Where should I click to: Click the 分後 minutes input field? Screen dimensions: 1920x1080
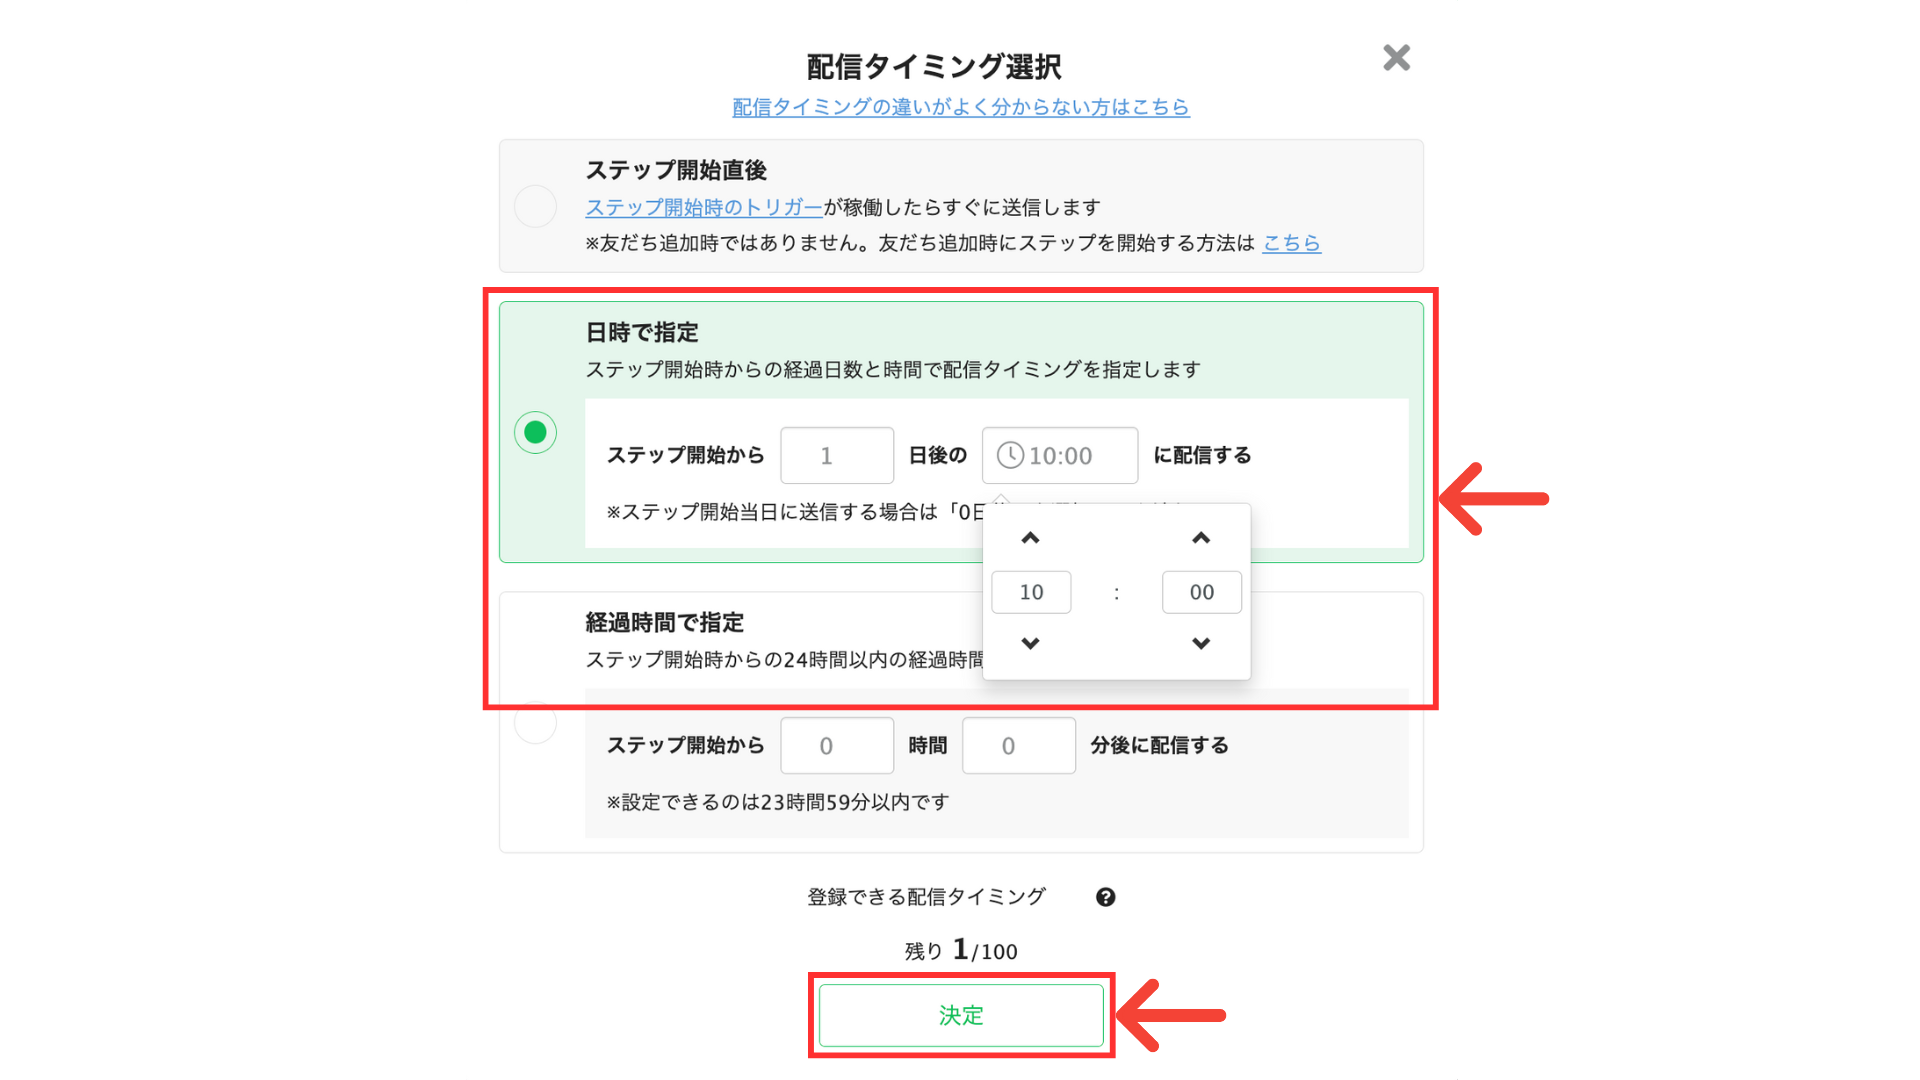coord(1018,746)
